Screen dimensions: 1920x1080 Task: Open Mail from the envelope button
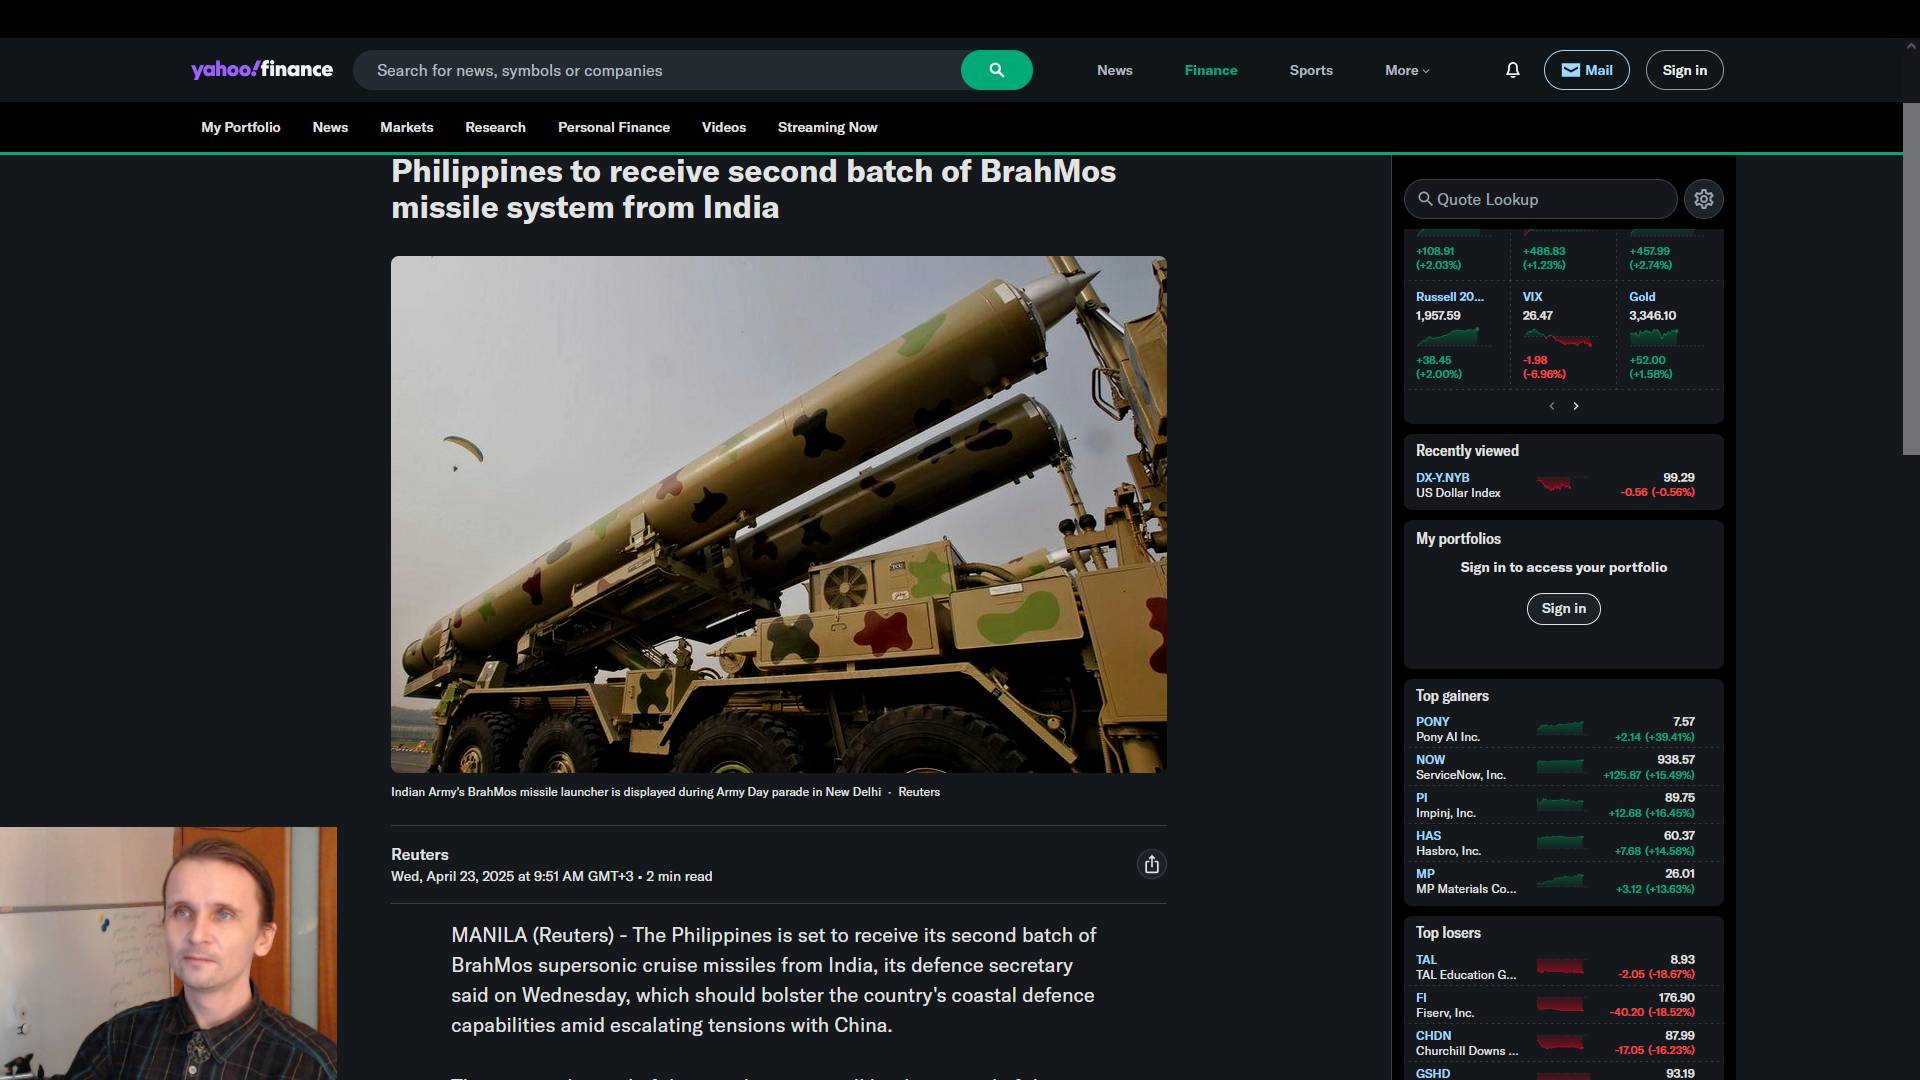click(x=1586, y=70)
